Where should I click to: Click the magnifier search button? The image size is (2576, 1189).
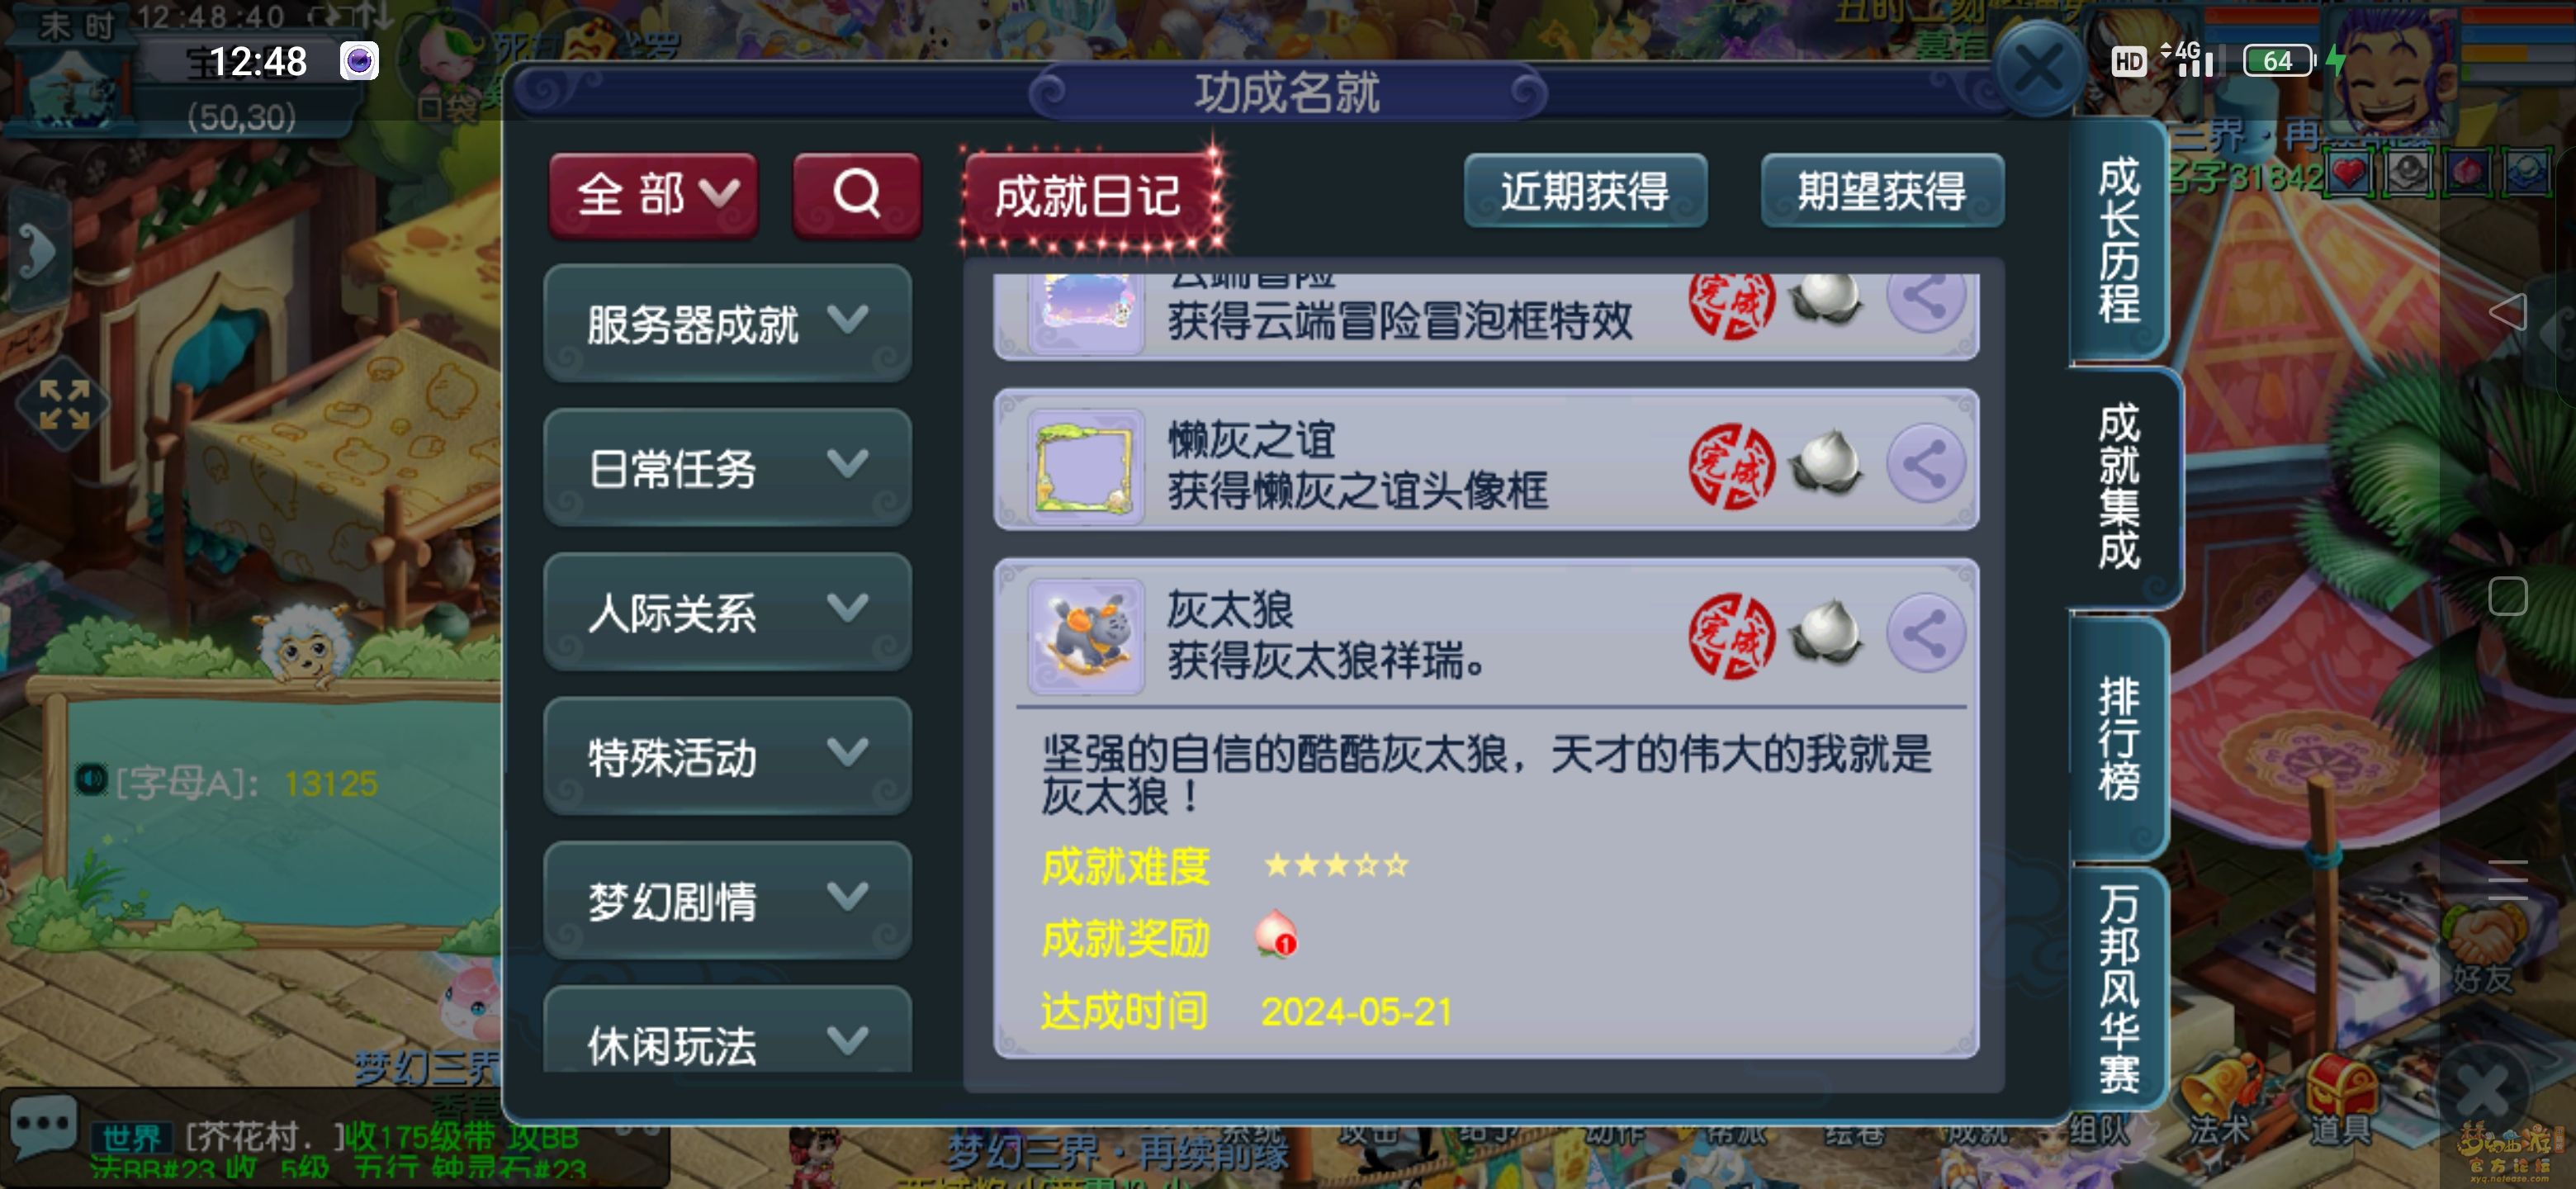[x=856, y=194]
